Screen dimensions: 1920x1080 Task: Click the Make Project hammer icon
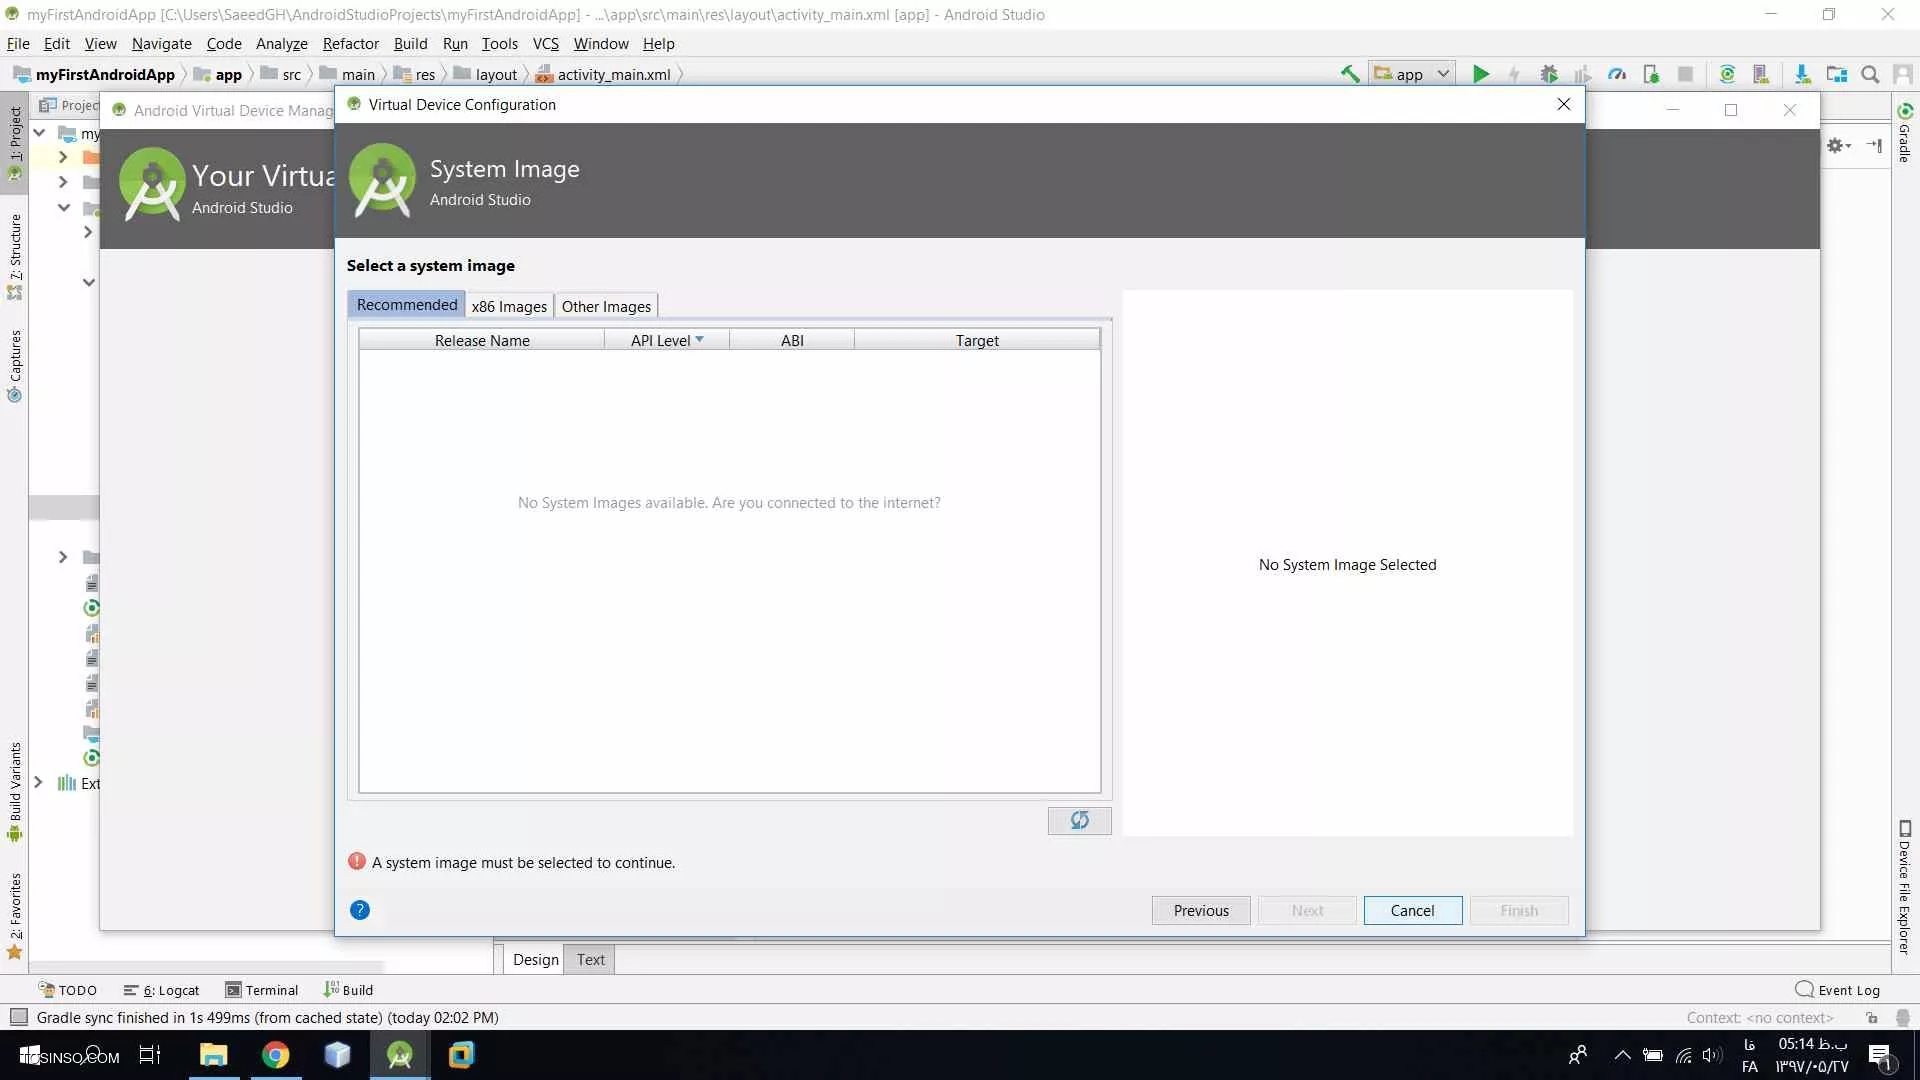pyautogui.click(x=1350, y=74)
